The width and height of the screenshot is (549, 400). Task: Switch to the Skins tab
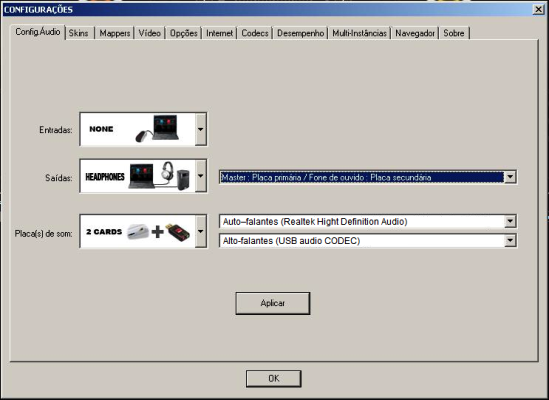pyautogui.click(x=79, y=33)
